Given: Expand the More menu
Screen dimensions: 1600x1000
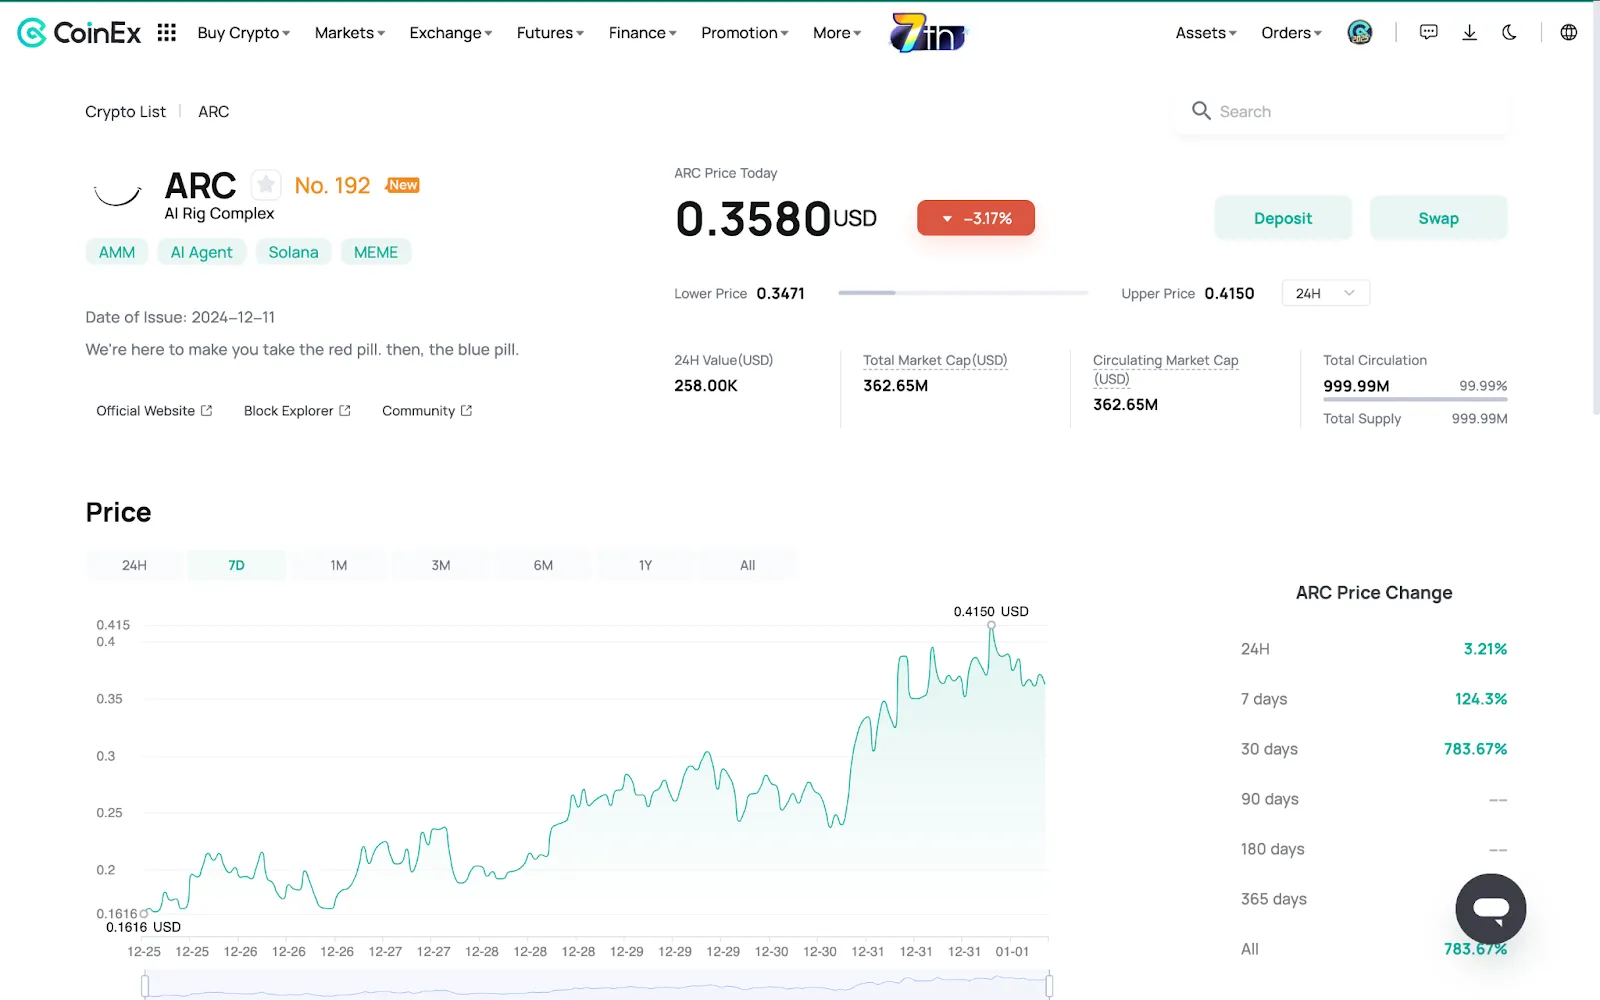Looking at the screenshot, I should point(837,33).
